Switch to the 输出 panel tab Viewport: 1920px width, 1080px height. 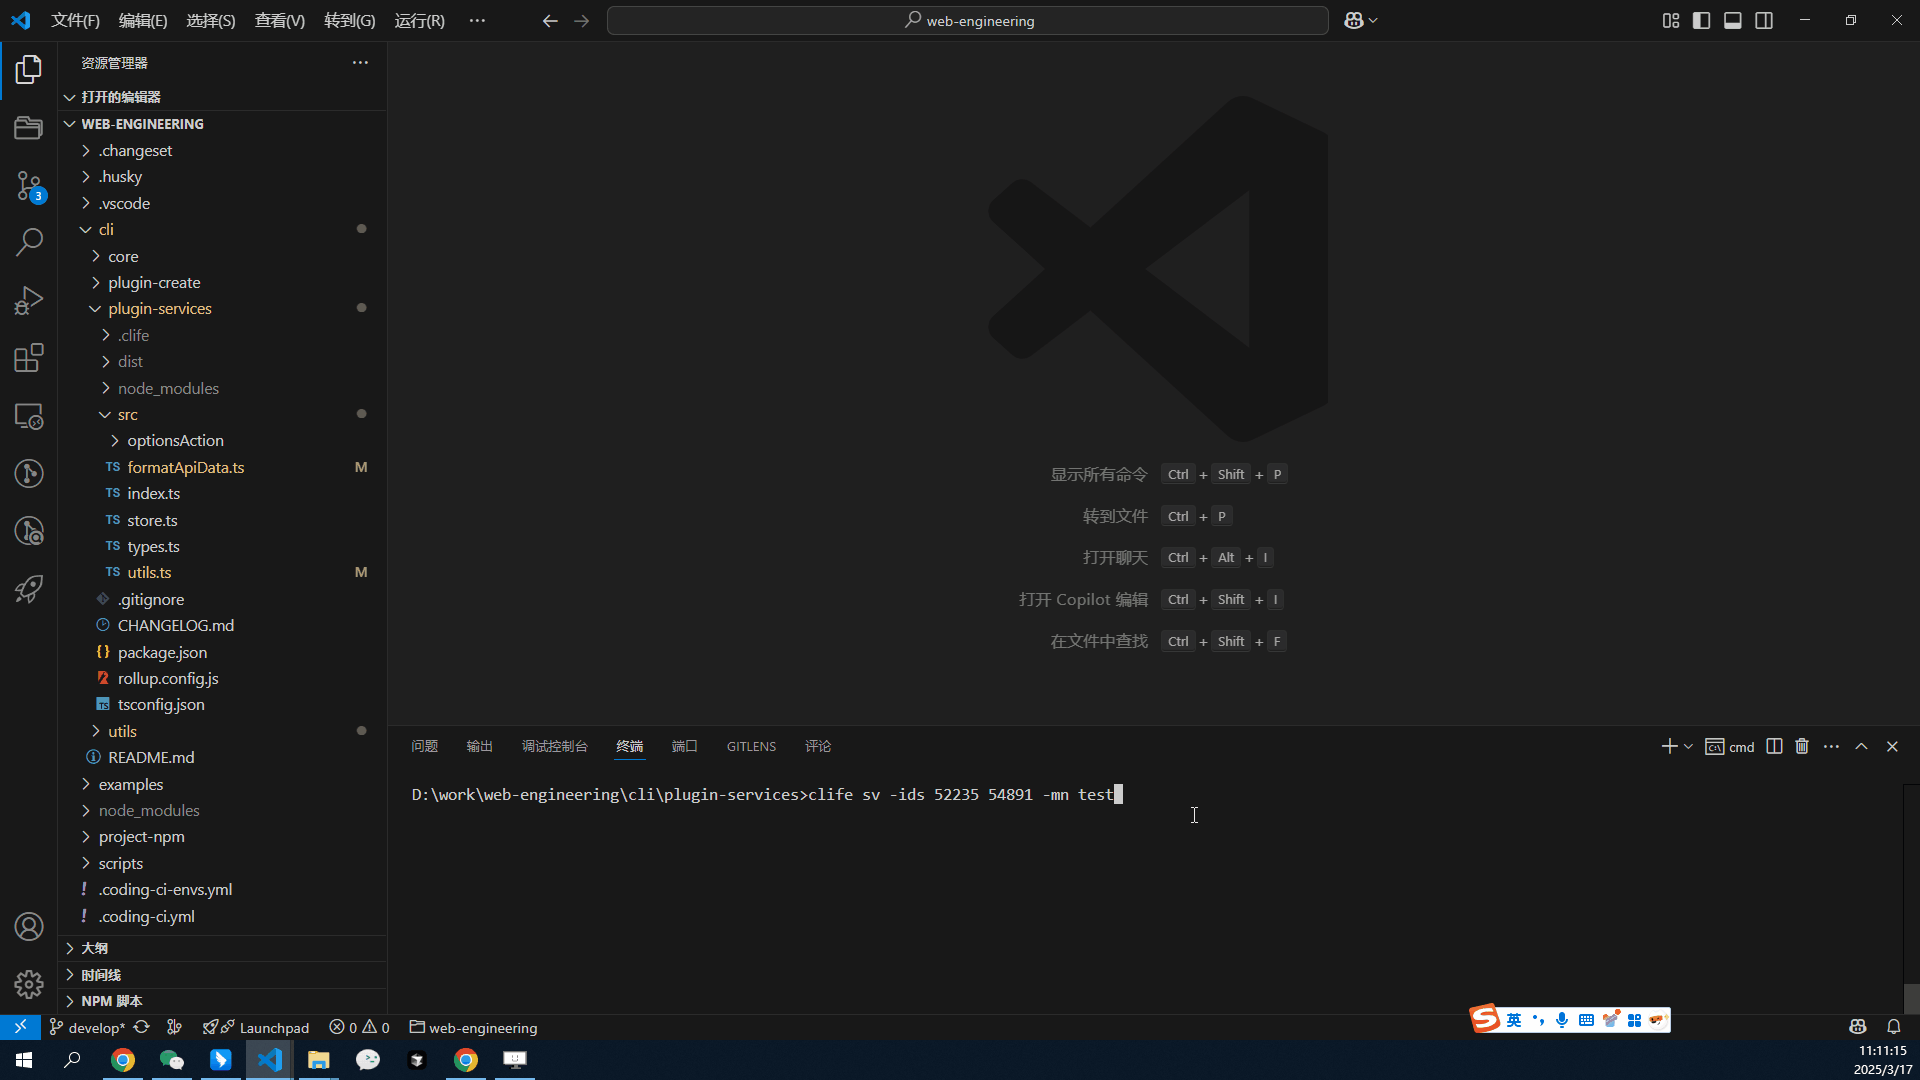(479, 746)
